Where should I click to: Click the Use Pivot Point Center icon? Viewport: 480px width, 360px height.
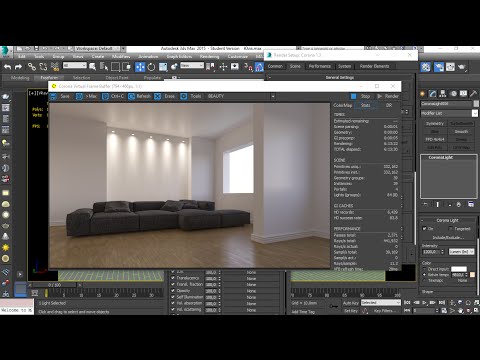(x=210, y=67)
